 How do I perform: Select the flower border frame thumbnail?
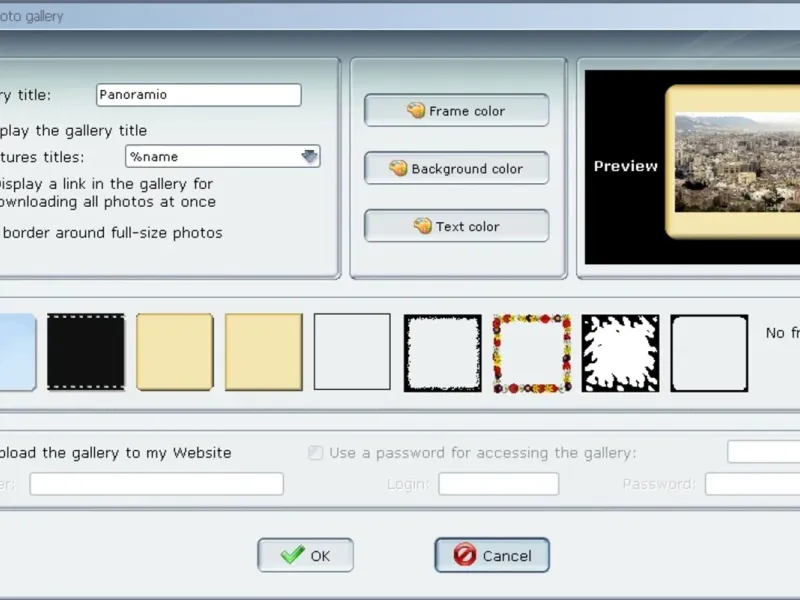pyautogui.click(x=532, y=353)
